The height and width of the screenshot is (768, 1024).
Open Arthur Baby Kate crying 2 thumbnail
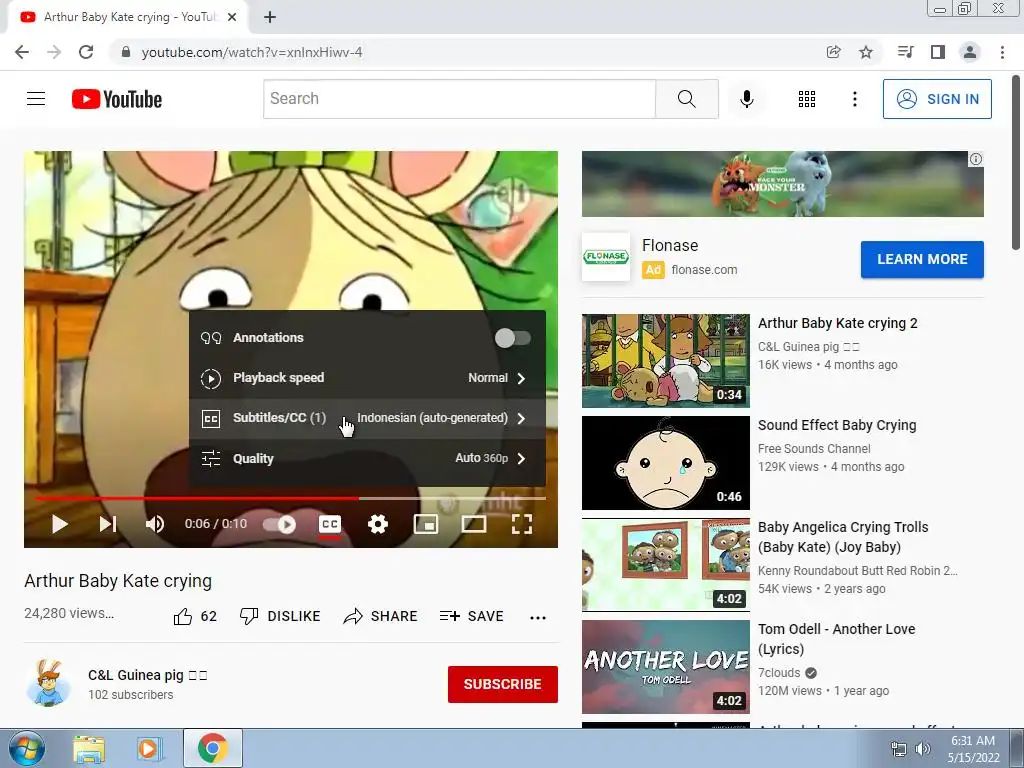665,360
